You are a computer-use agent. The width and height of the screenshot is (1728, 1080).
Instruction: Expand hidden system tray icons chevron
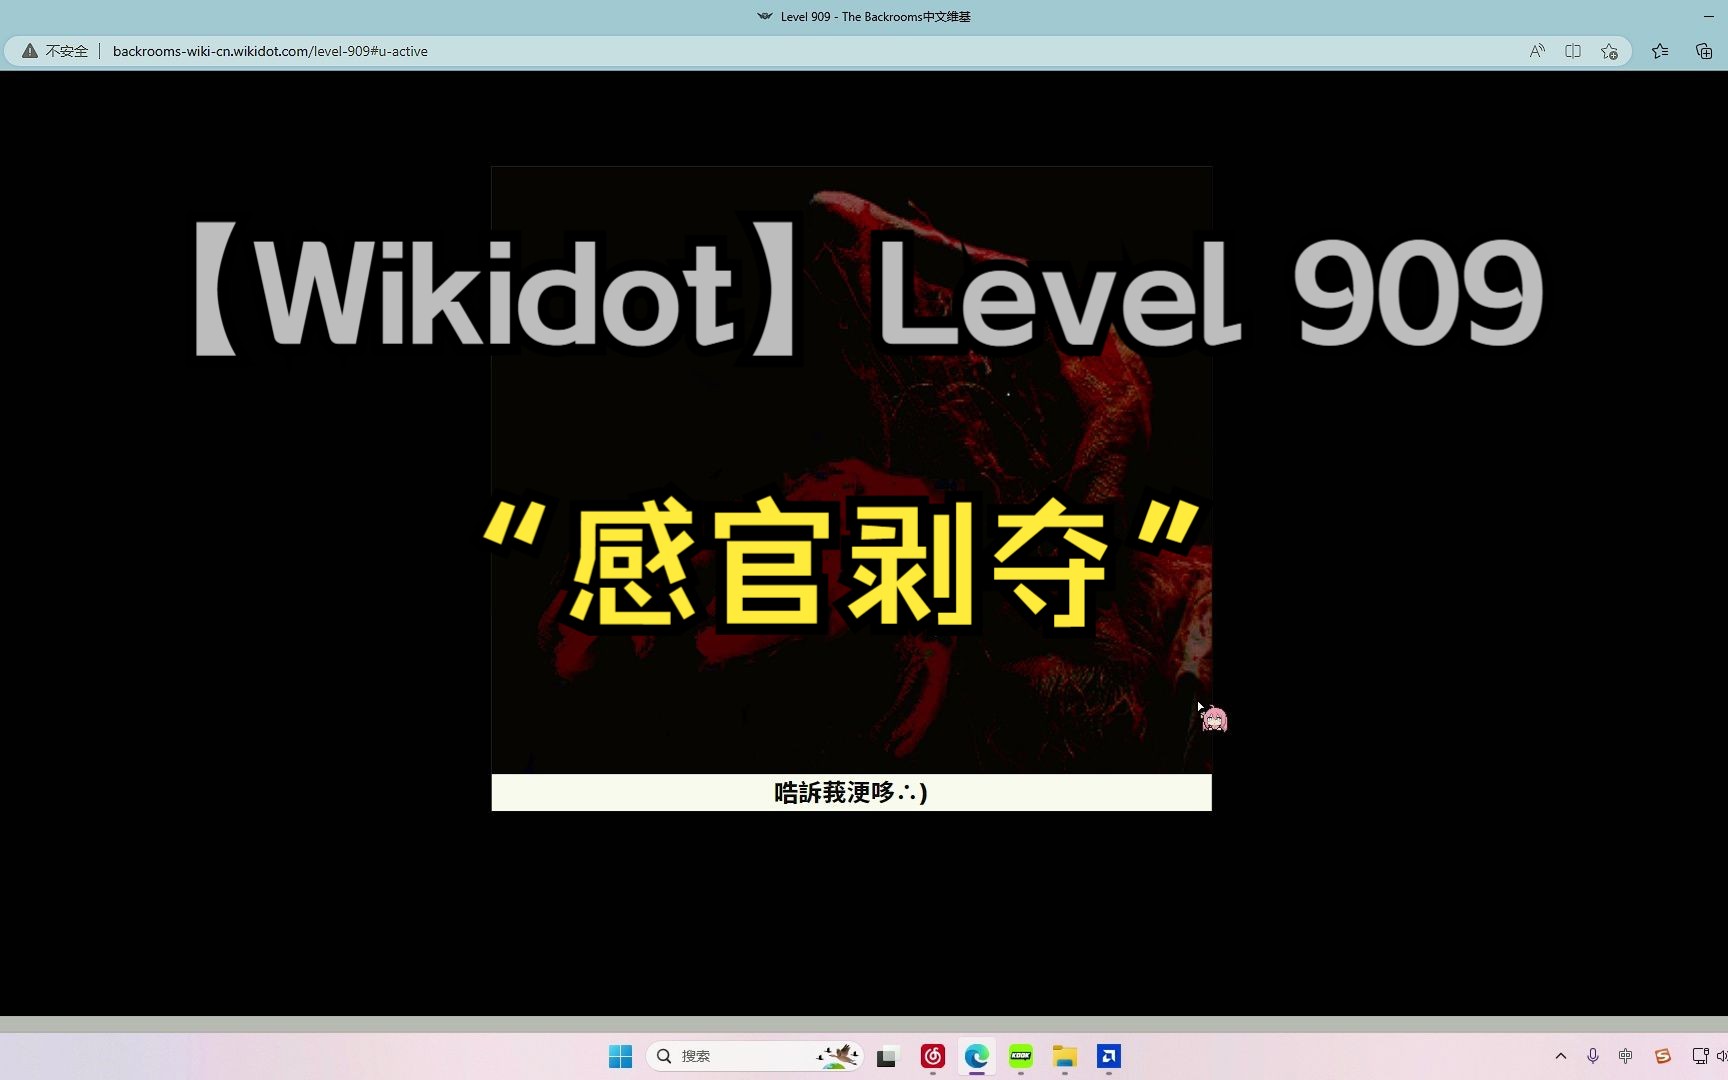(1560, 1056)
